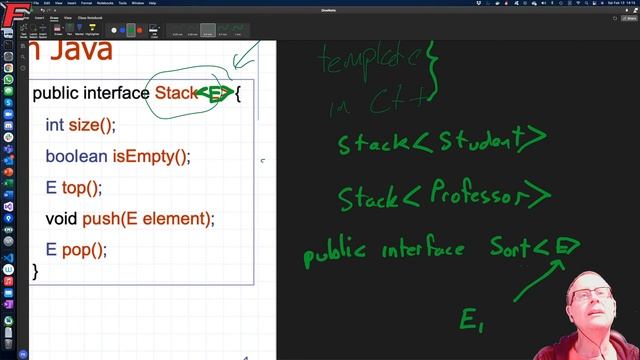Open the Notebooks menu
Screen dimensions: 640x360
(x=105, y=3)
